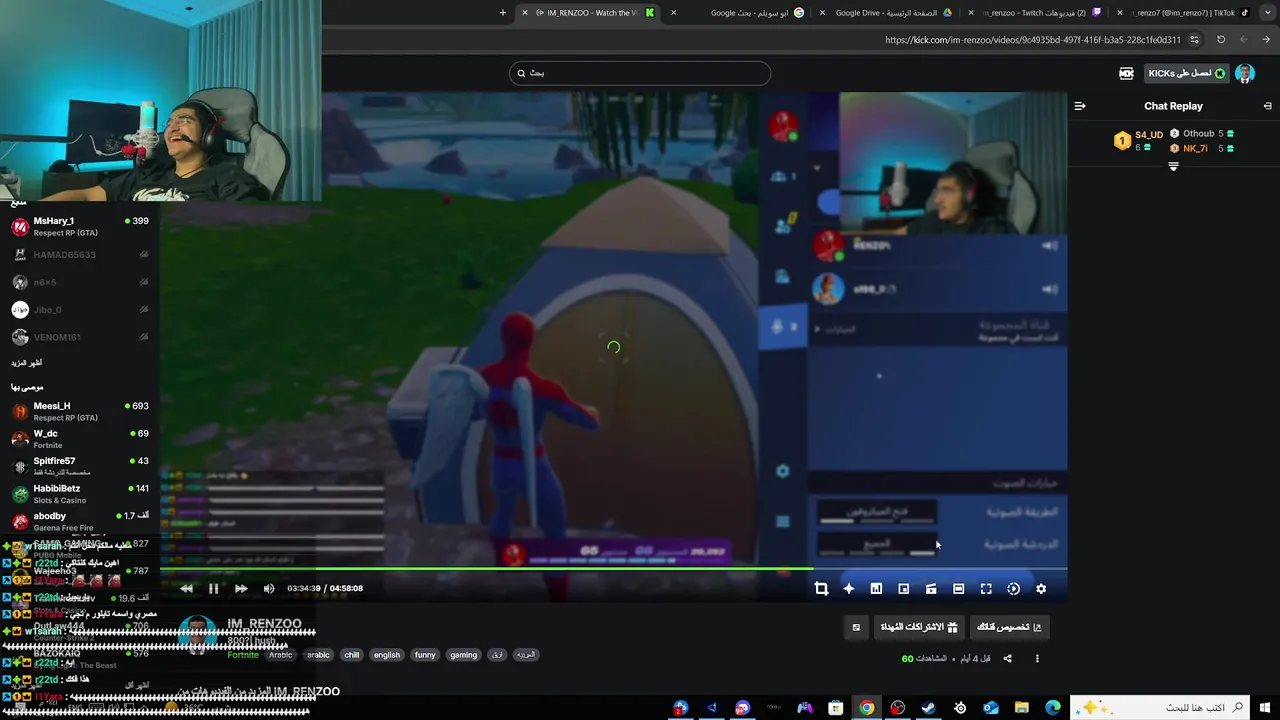Open the three-dot more options menu
The width and height of the screenshot is (1280, 720).
pyautogui.click(x=1037, y=659)
